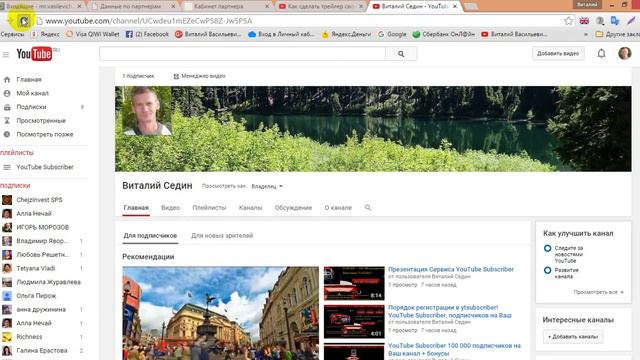Close the Виталий Седин browser tab
The height and width of the screenshot is (360, 640).
(455, 7)
